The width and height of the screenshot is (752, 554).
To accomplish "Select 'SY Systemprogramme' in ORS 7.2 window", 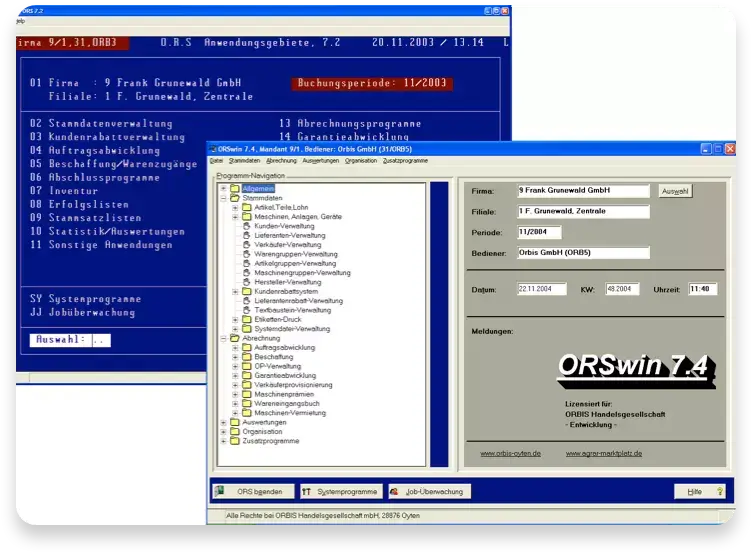I will point(85,299).
